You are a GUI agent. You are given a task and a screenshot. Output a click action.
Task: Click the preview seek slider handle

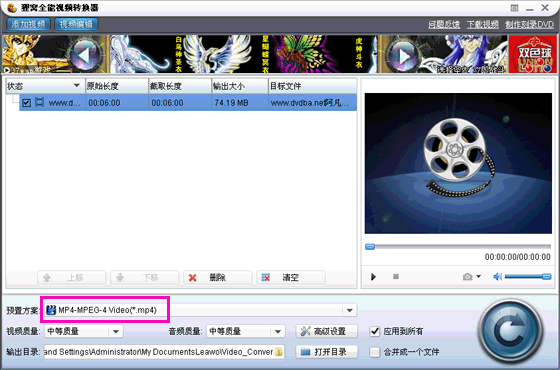[x=370, y=246]
